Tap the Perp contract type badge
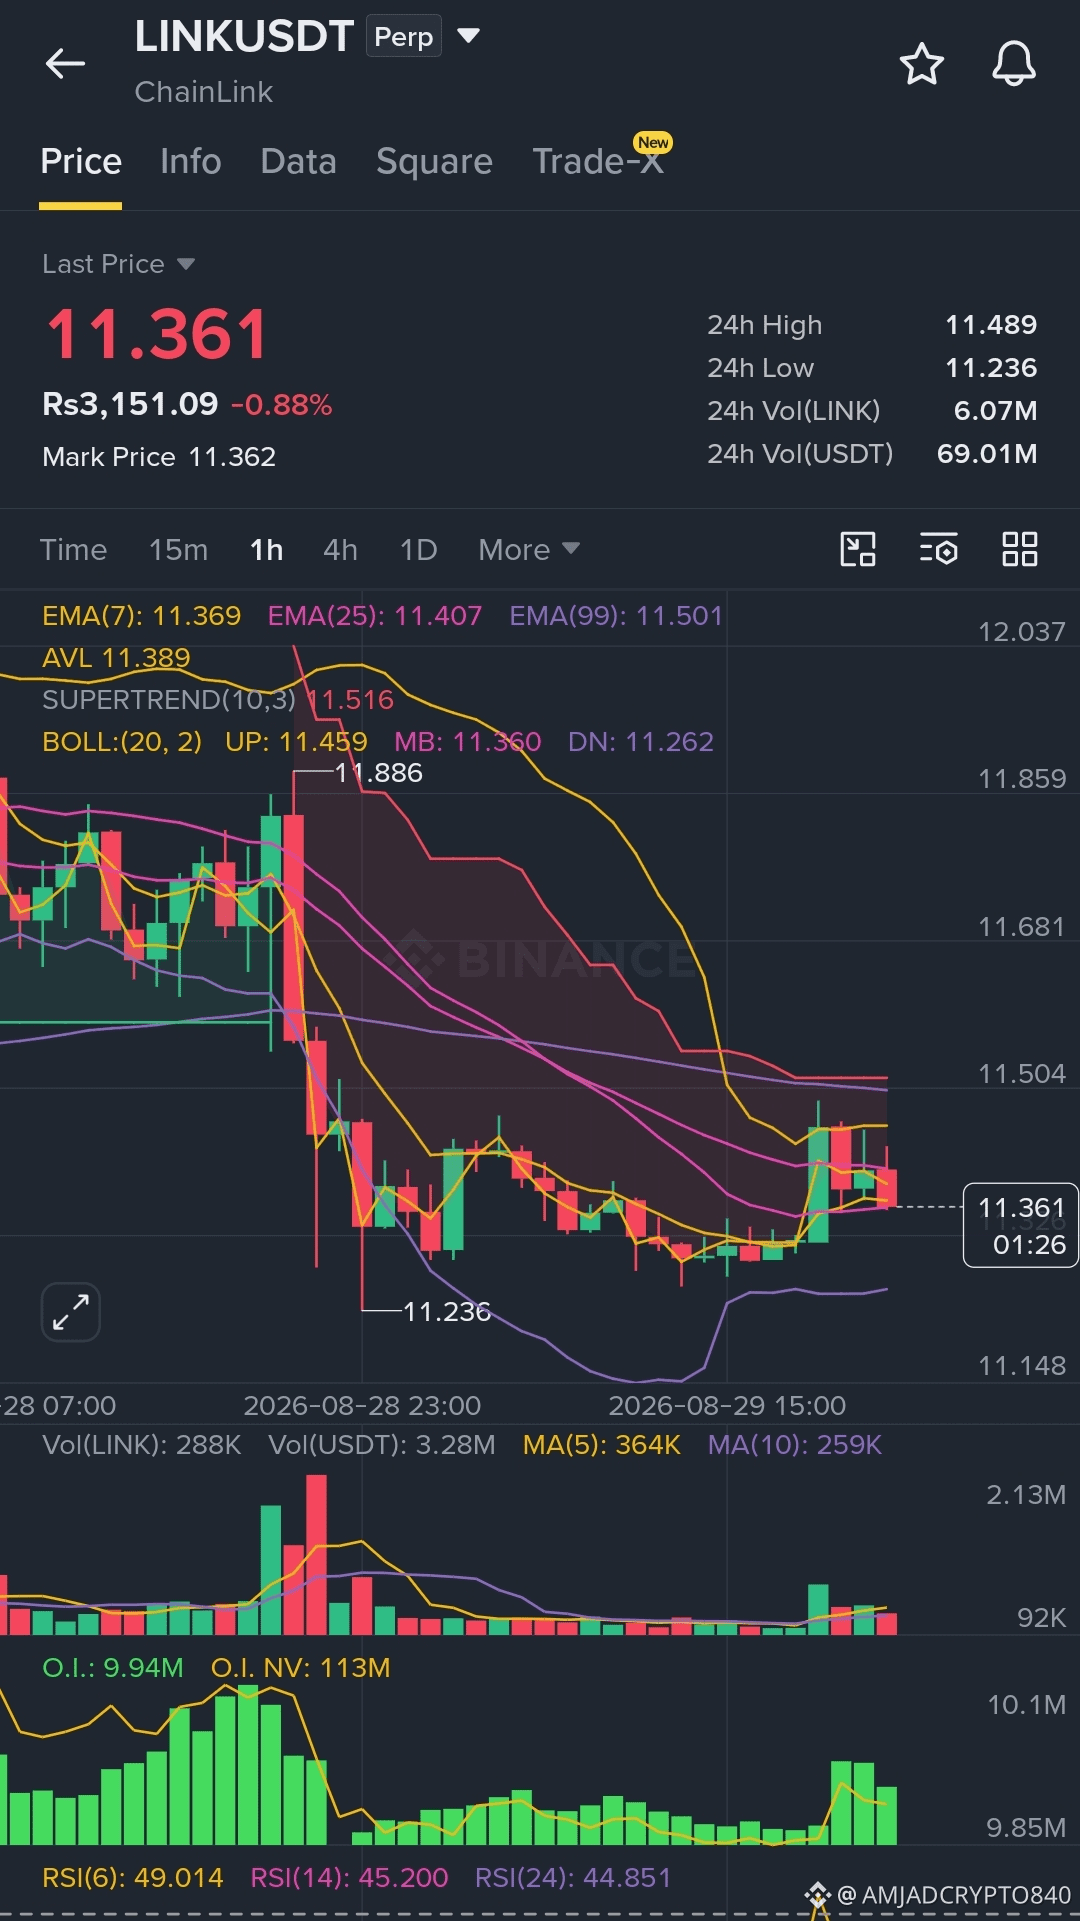 [x=404, y=37]
